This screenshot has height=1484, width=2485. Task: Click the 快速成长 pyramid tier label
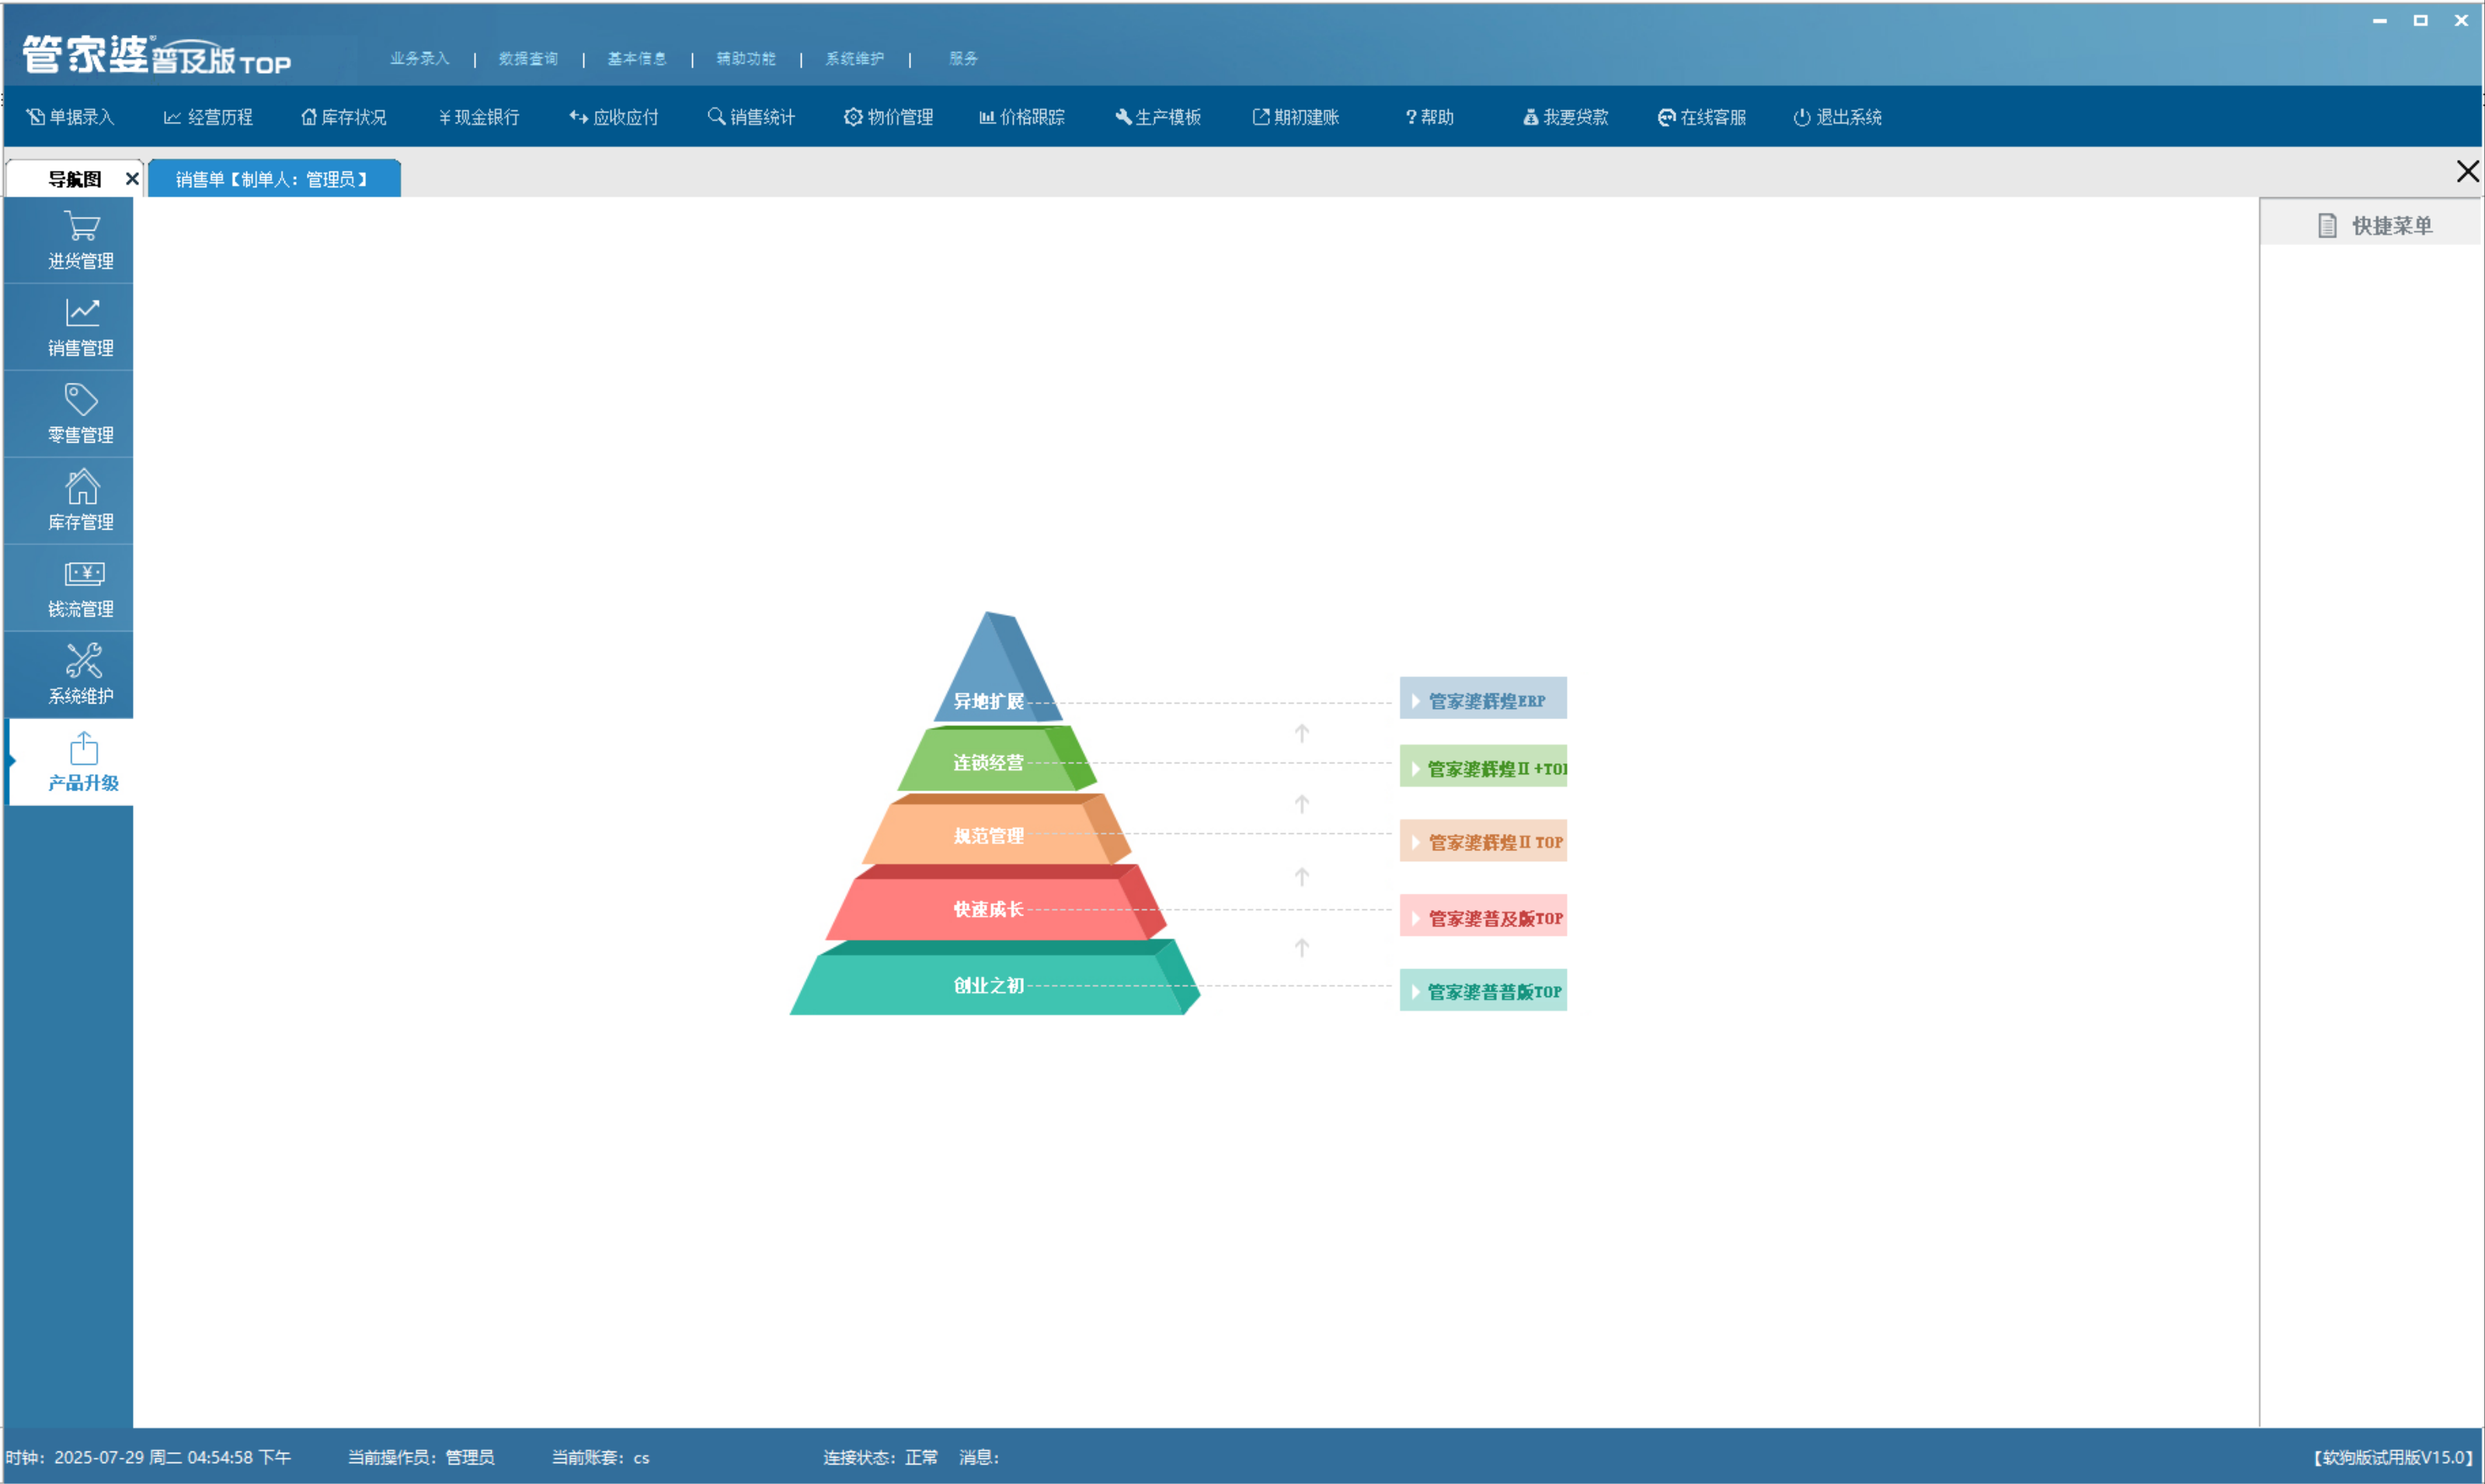coord(988,909)
